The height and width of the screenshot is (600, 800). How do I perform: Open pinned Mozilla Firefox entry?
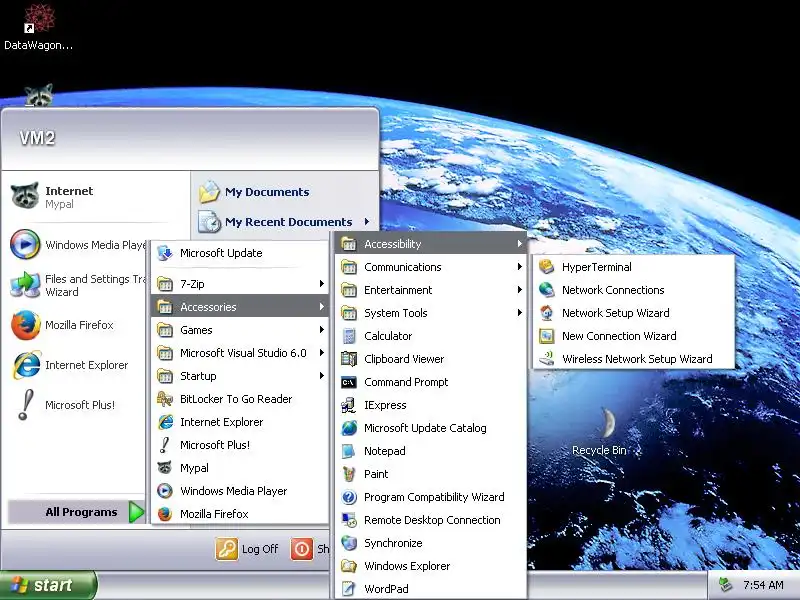[x=77, y=325]
